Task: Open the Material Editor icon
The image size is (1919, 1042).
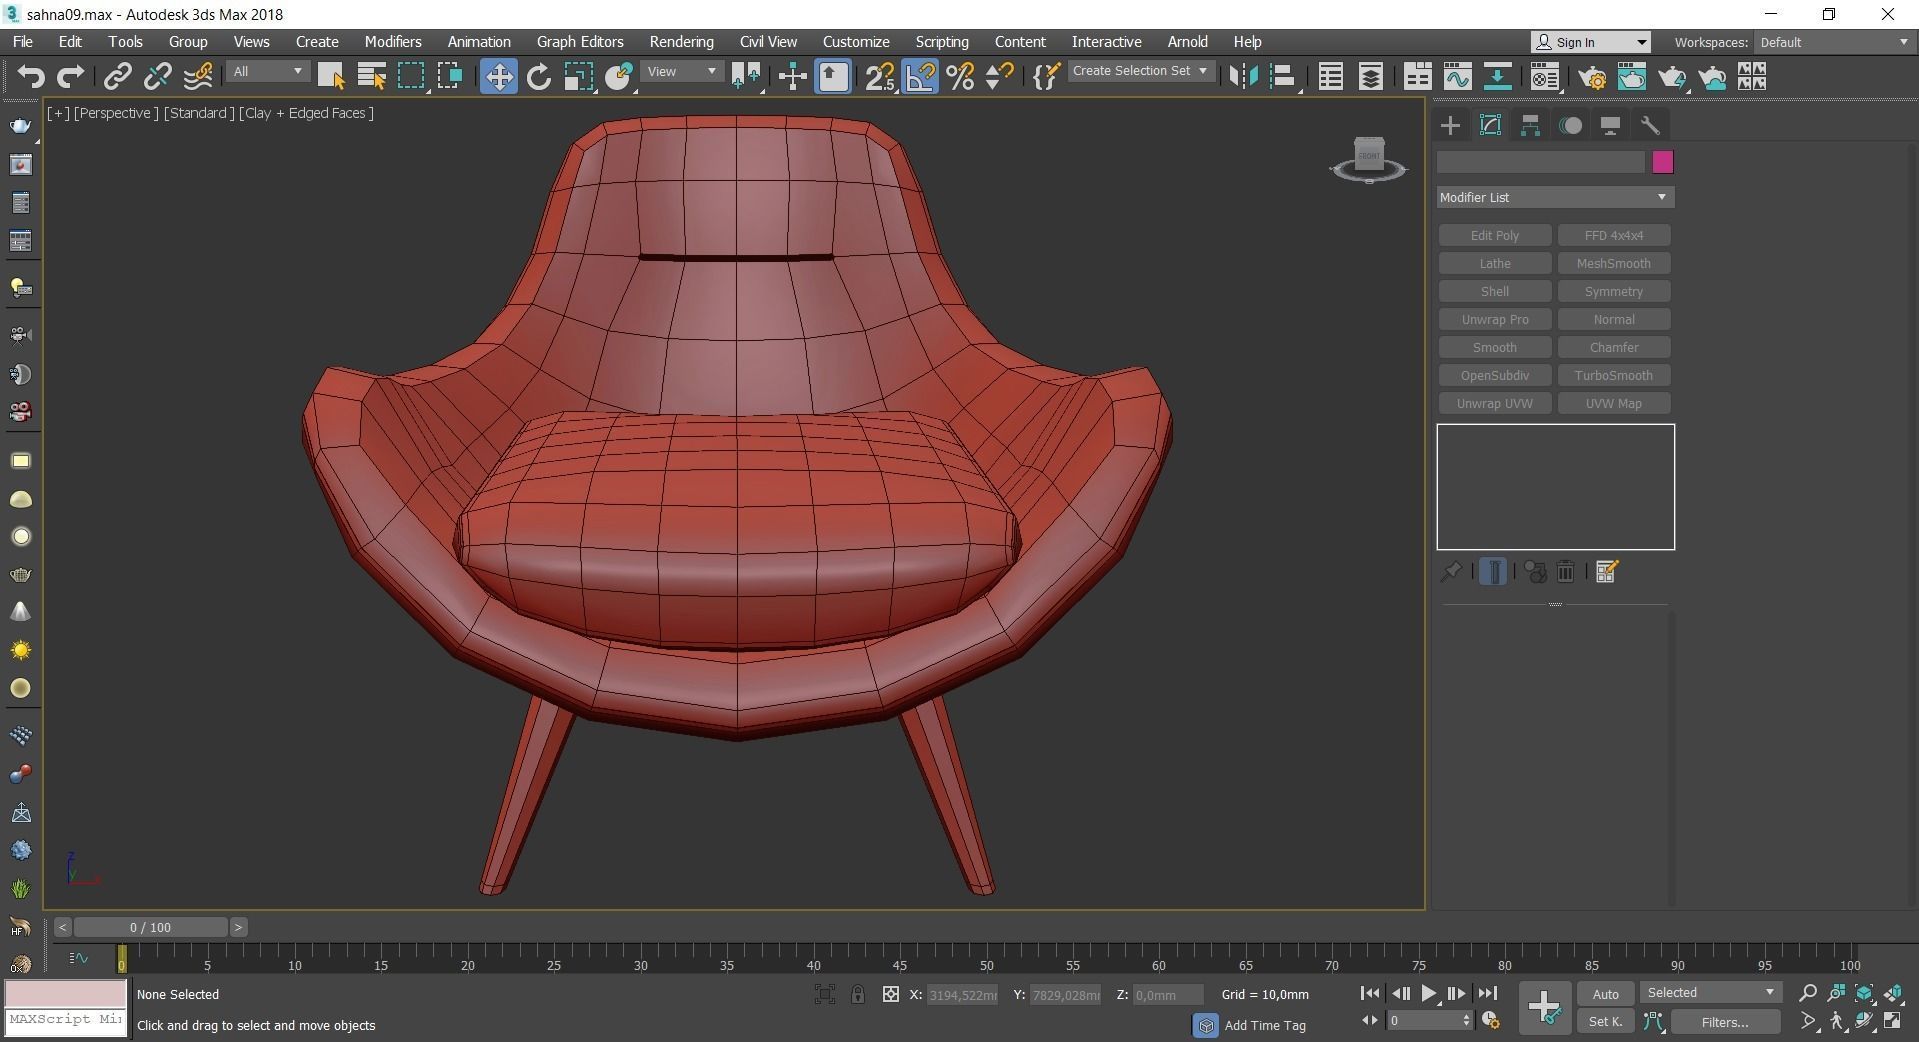Action: (x=1545, y=76)
